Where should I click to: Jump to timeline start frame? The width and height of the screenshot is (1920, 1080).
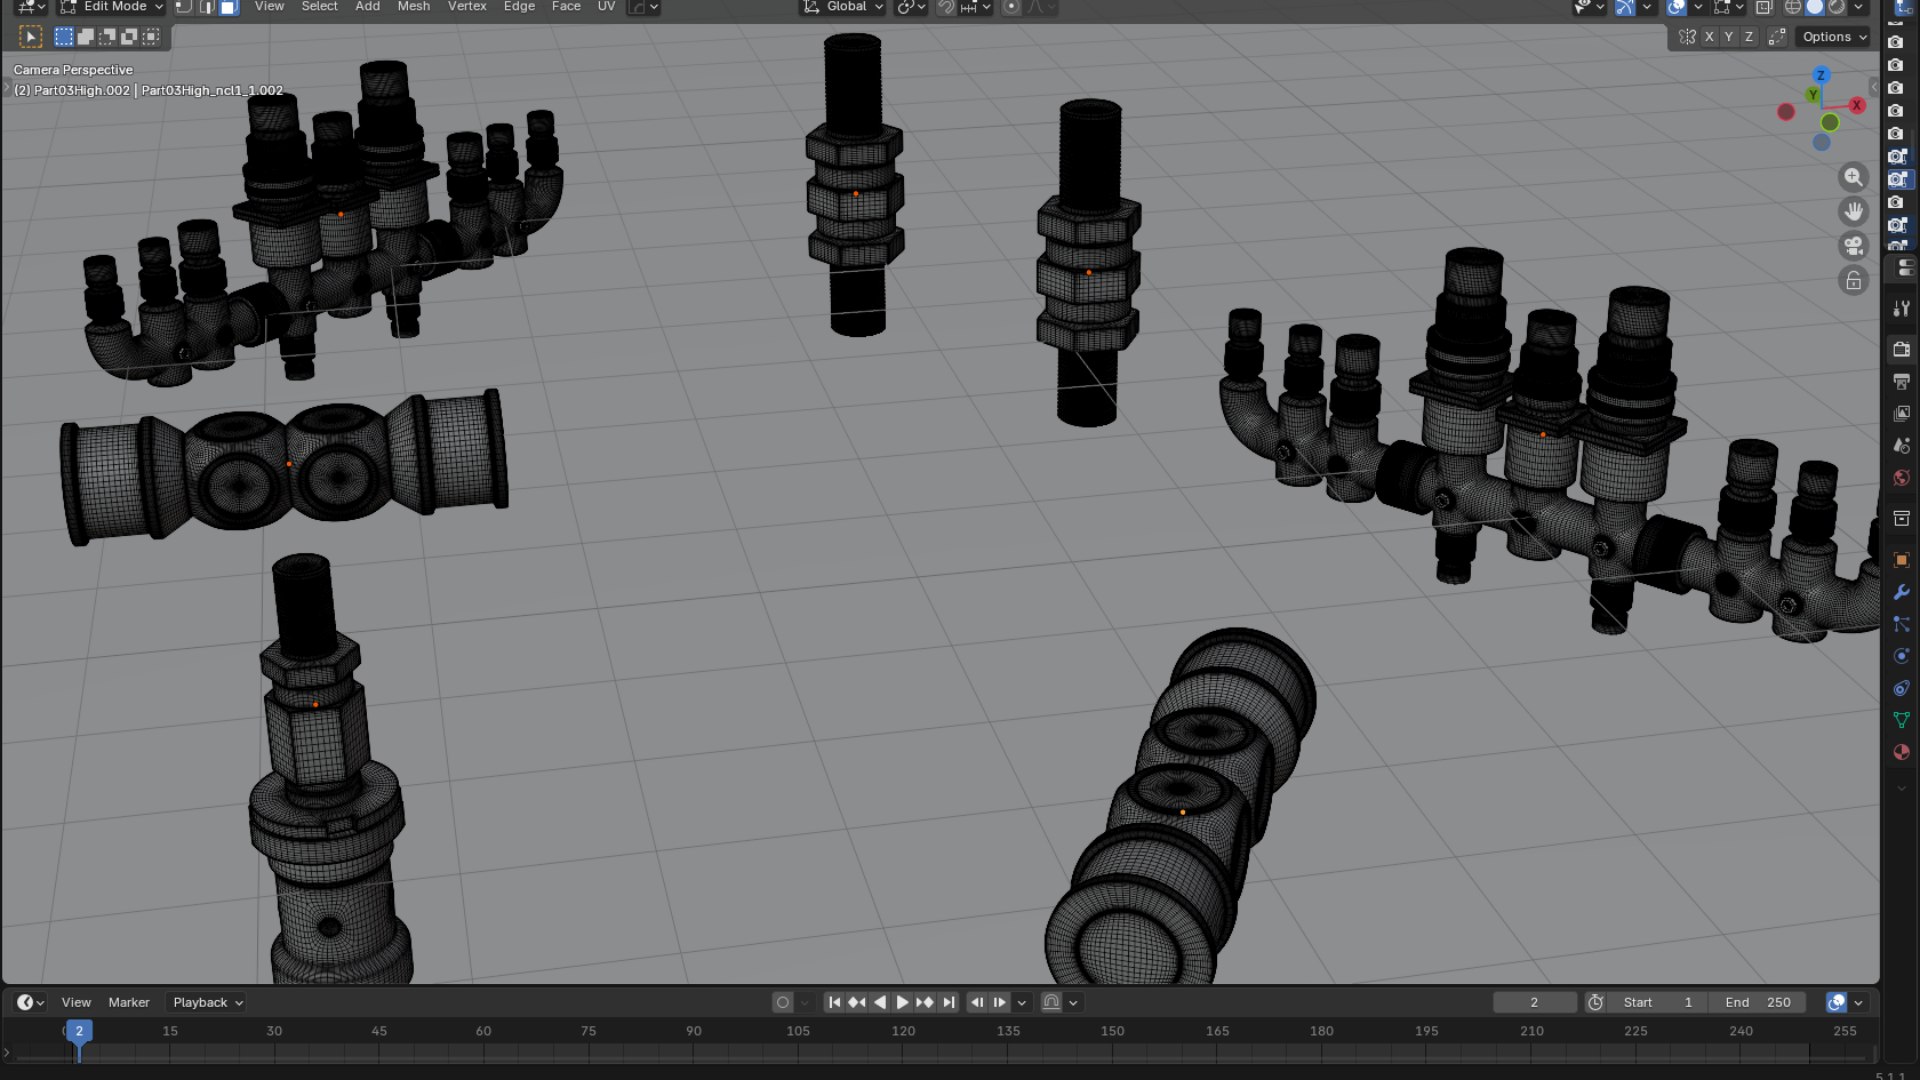(x=834, y=1002)
